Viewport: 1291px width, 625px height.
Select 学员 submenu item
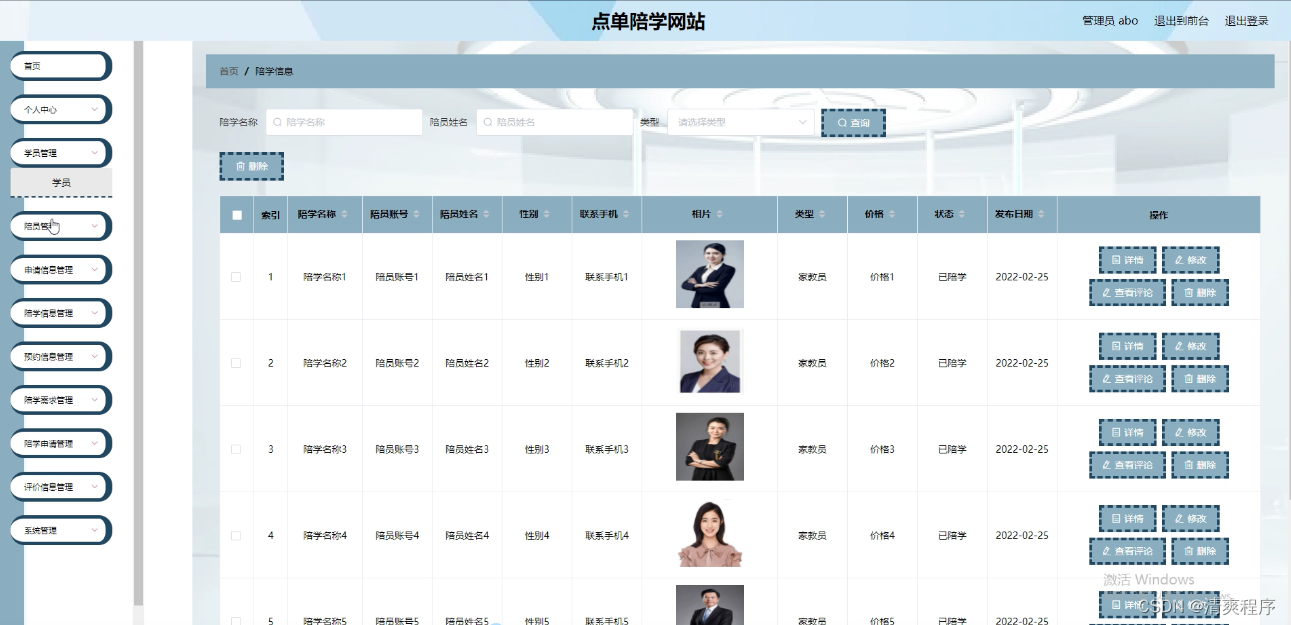(x=61, y=183)
